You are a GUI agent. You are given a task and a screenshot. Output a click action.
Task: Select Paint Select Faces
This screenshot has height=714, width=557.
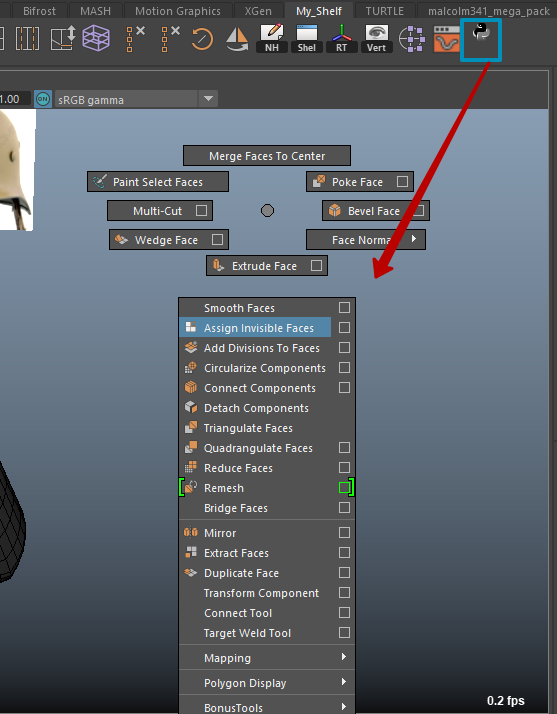point(158,182)
